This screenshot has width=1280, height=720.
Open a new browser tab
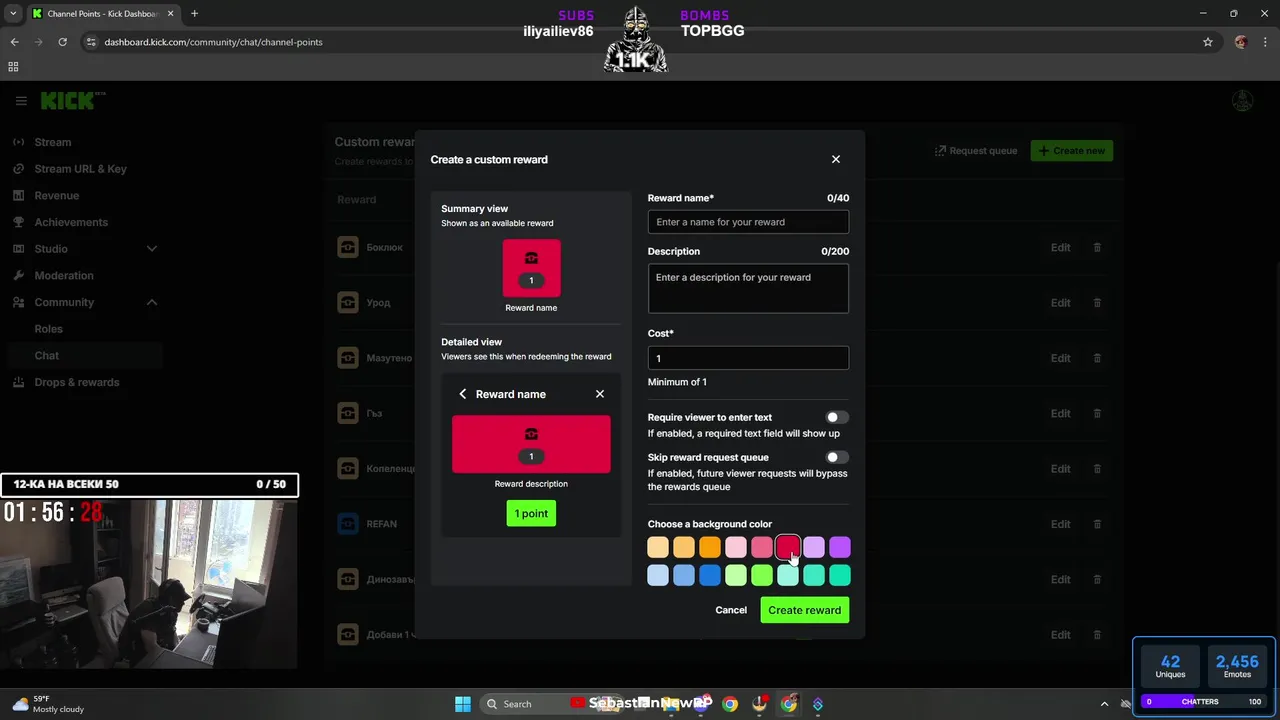(x=194, y=14)
